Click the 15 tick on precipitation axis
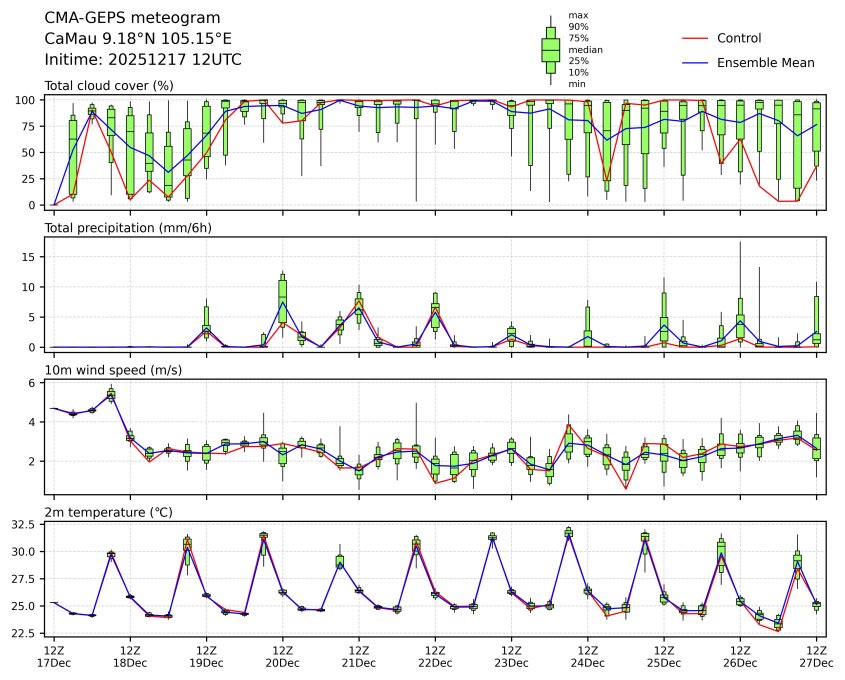This screenshot has height=680, width=845. (x=31, y=256)
